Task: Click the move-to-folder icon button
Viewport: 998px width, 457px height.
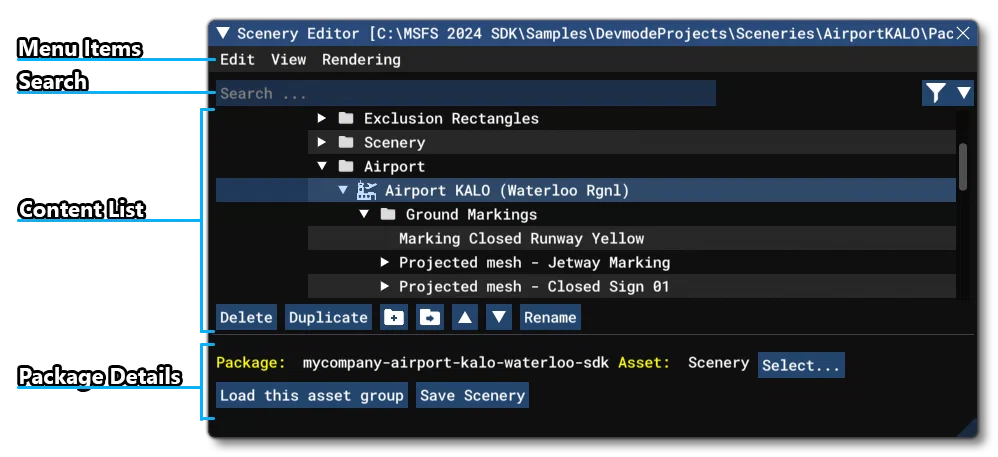Action: [x=430, y=317]
